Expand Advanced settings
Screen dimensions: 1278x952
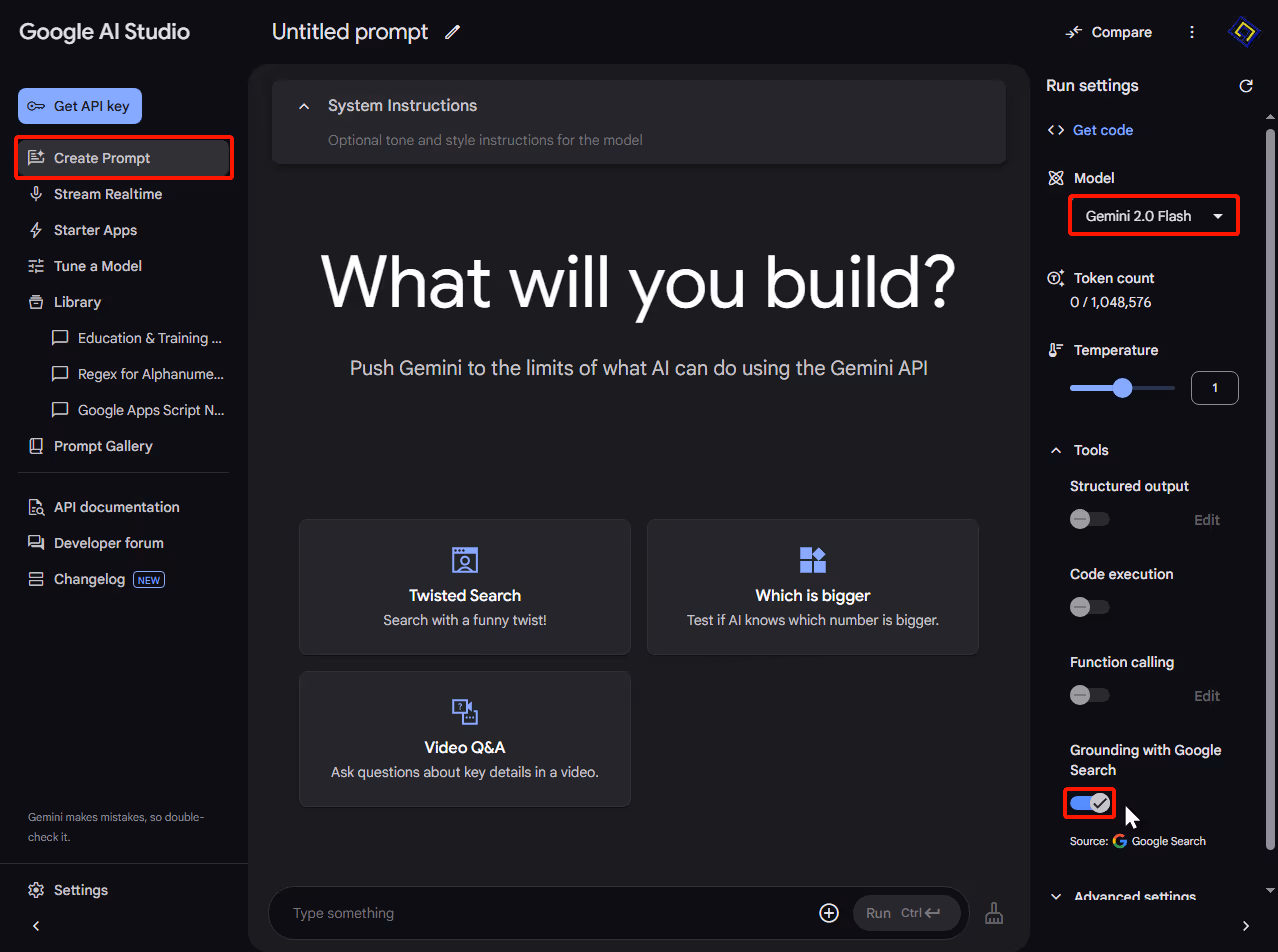[x=1123, y=897]
